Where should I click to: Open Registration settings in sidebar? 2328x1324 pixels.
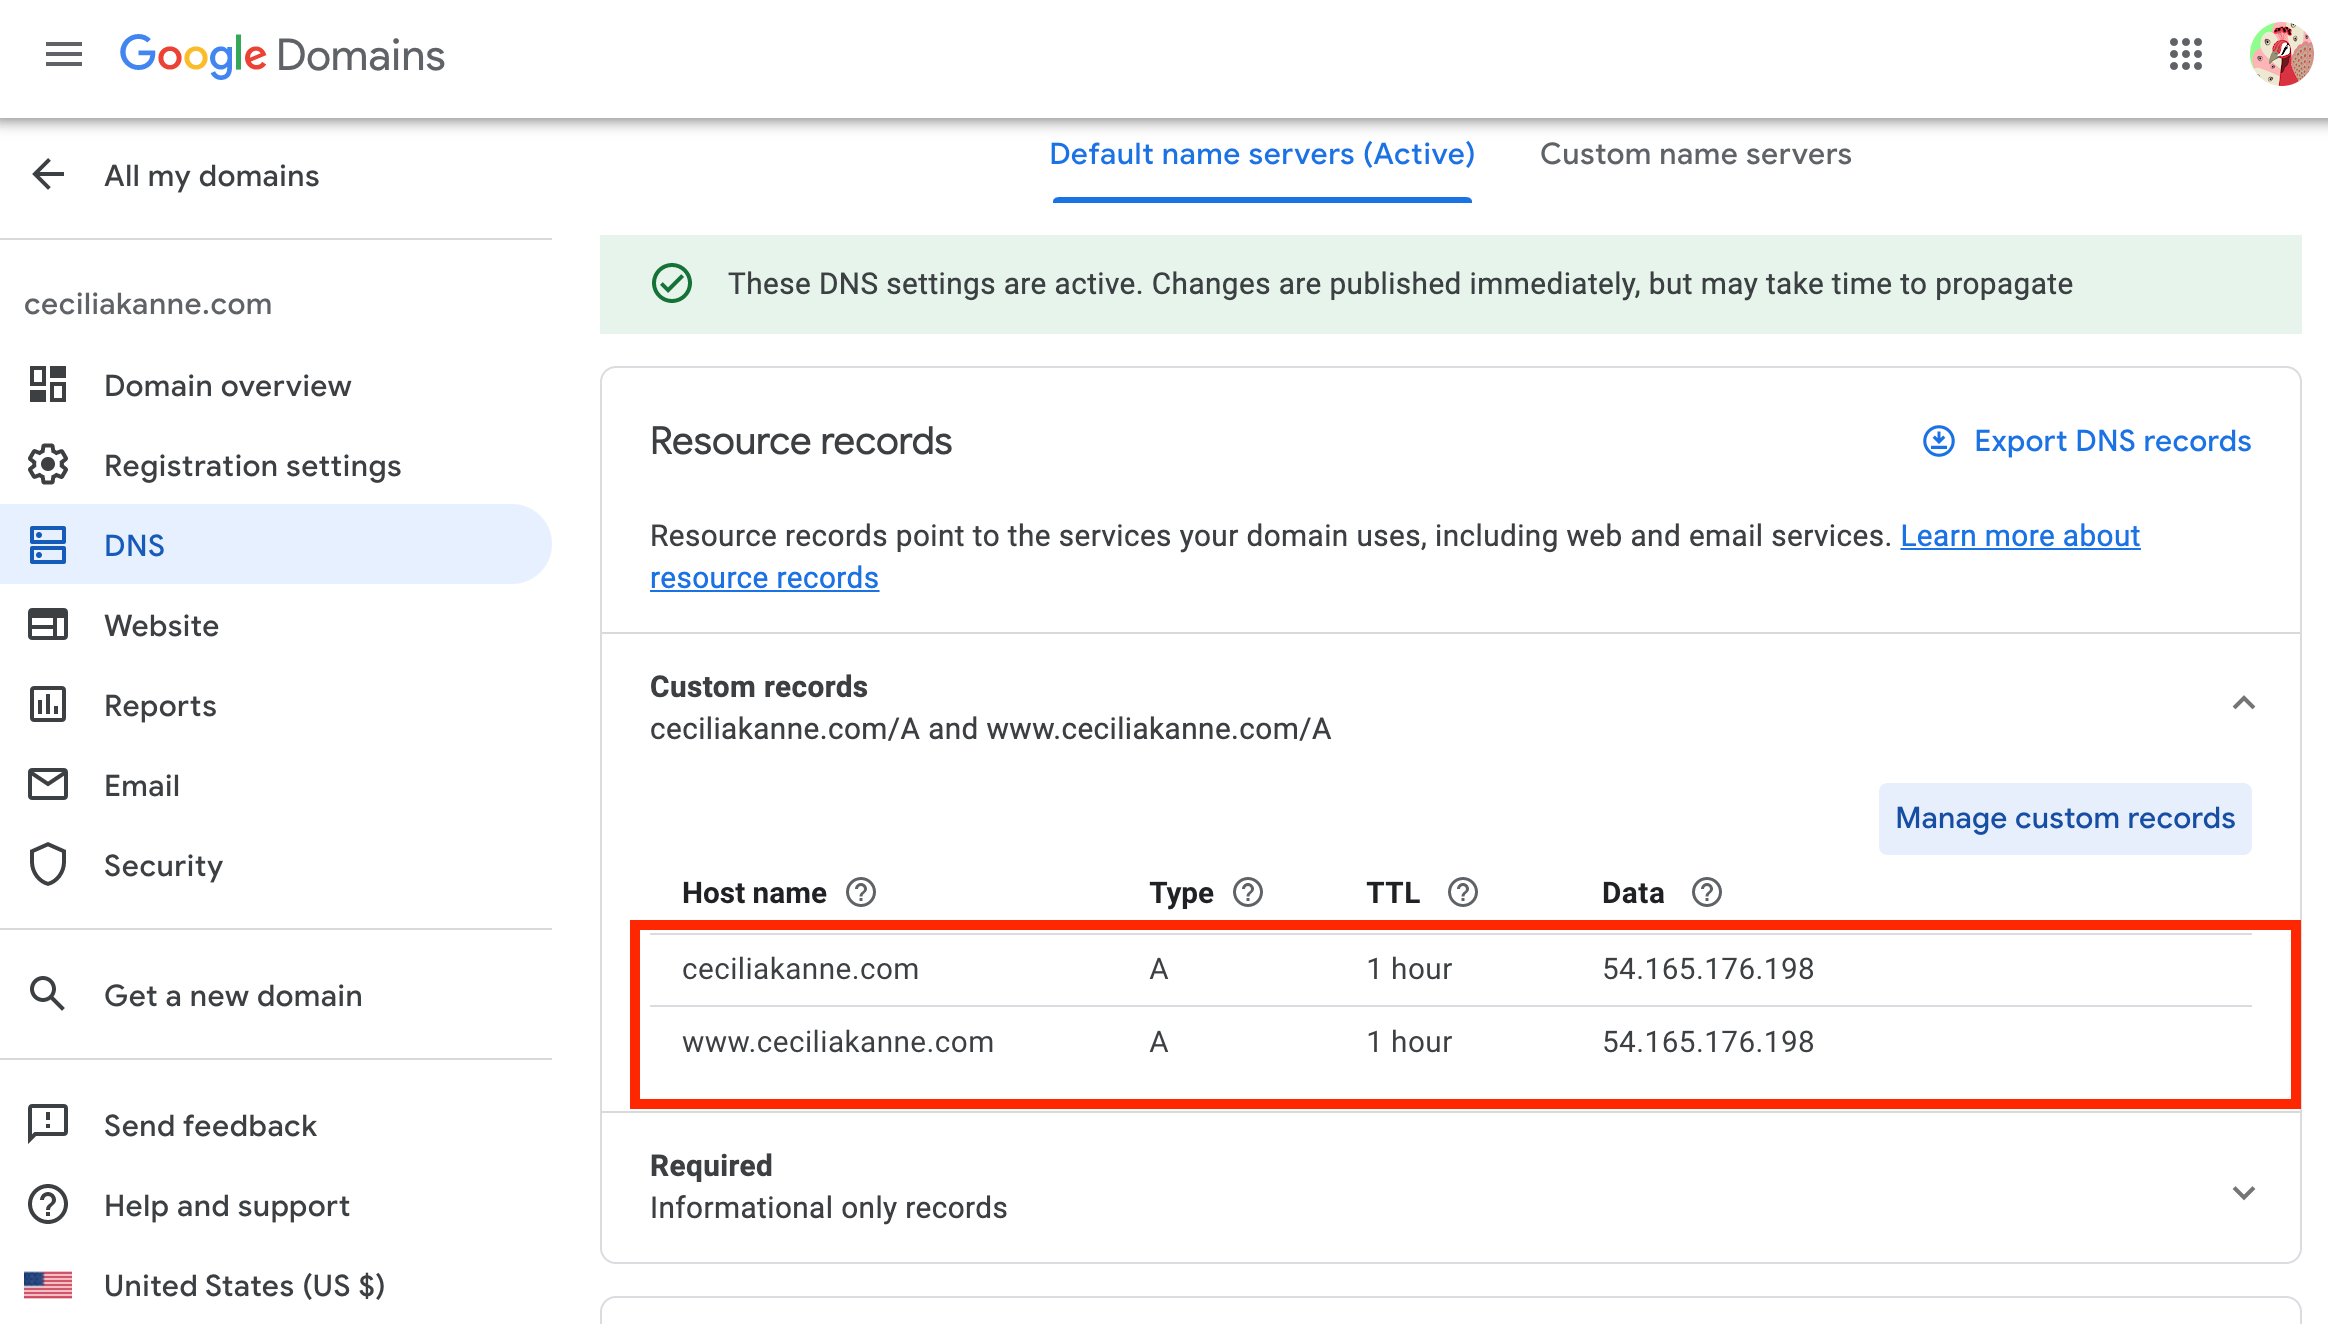(252, 466)
